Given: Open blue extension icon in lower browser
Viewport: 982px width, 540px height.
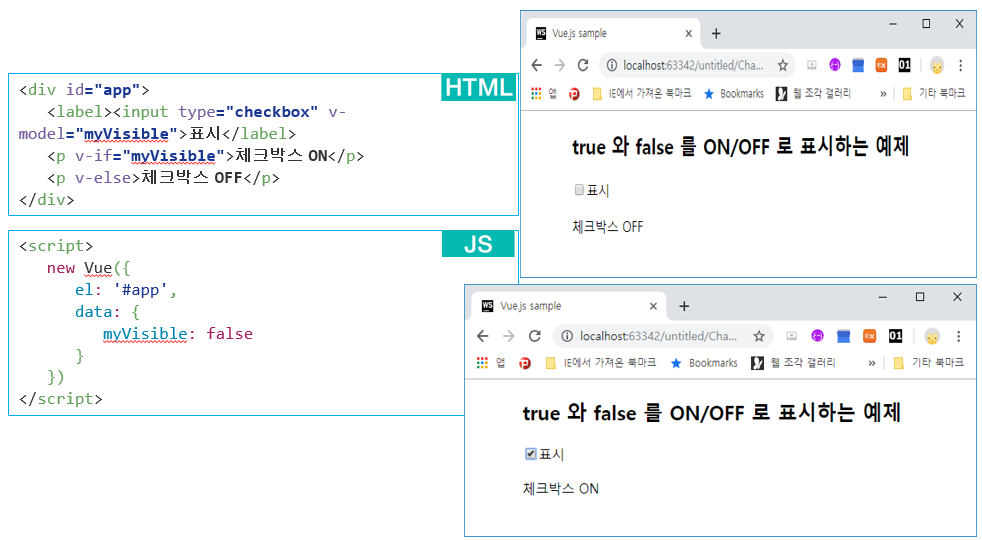Looking at the screenshot, I should click(844, 336).
